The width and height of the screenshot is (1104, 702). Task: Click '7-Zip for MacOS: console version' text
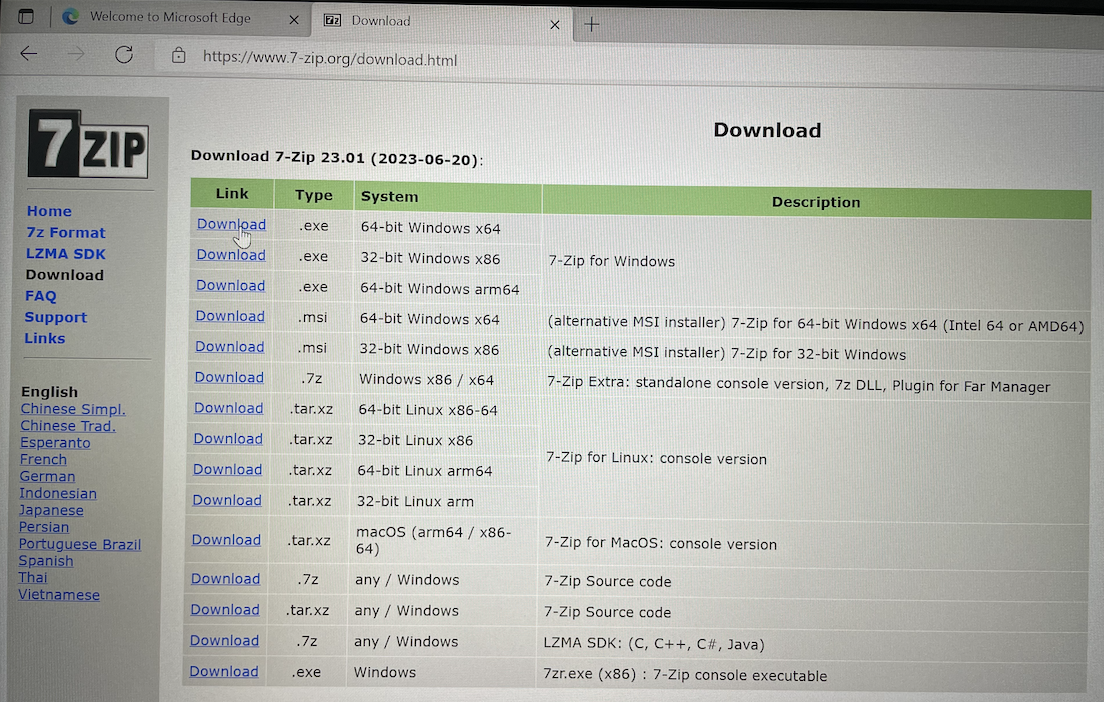click(x=660, y=544)
